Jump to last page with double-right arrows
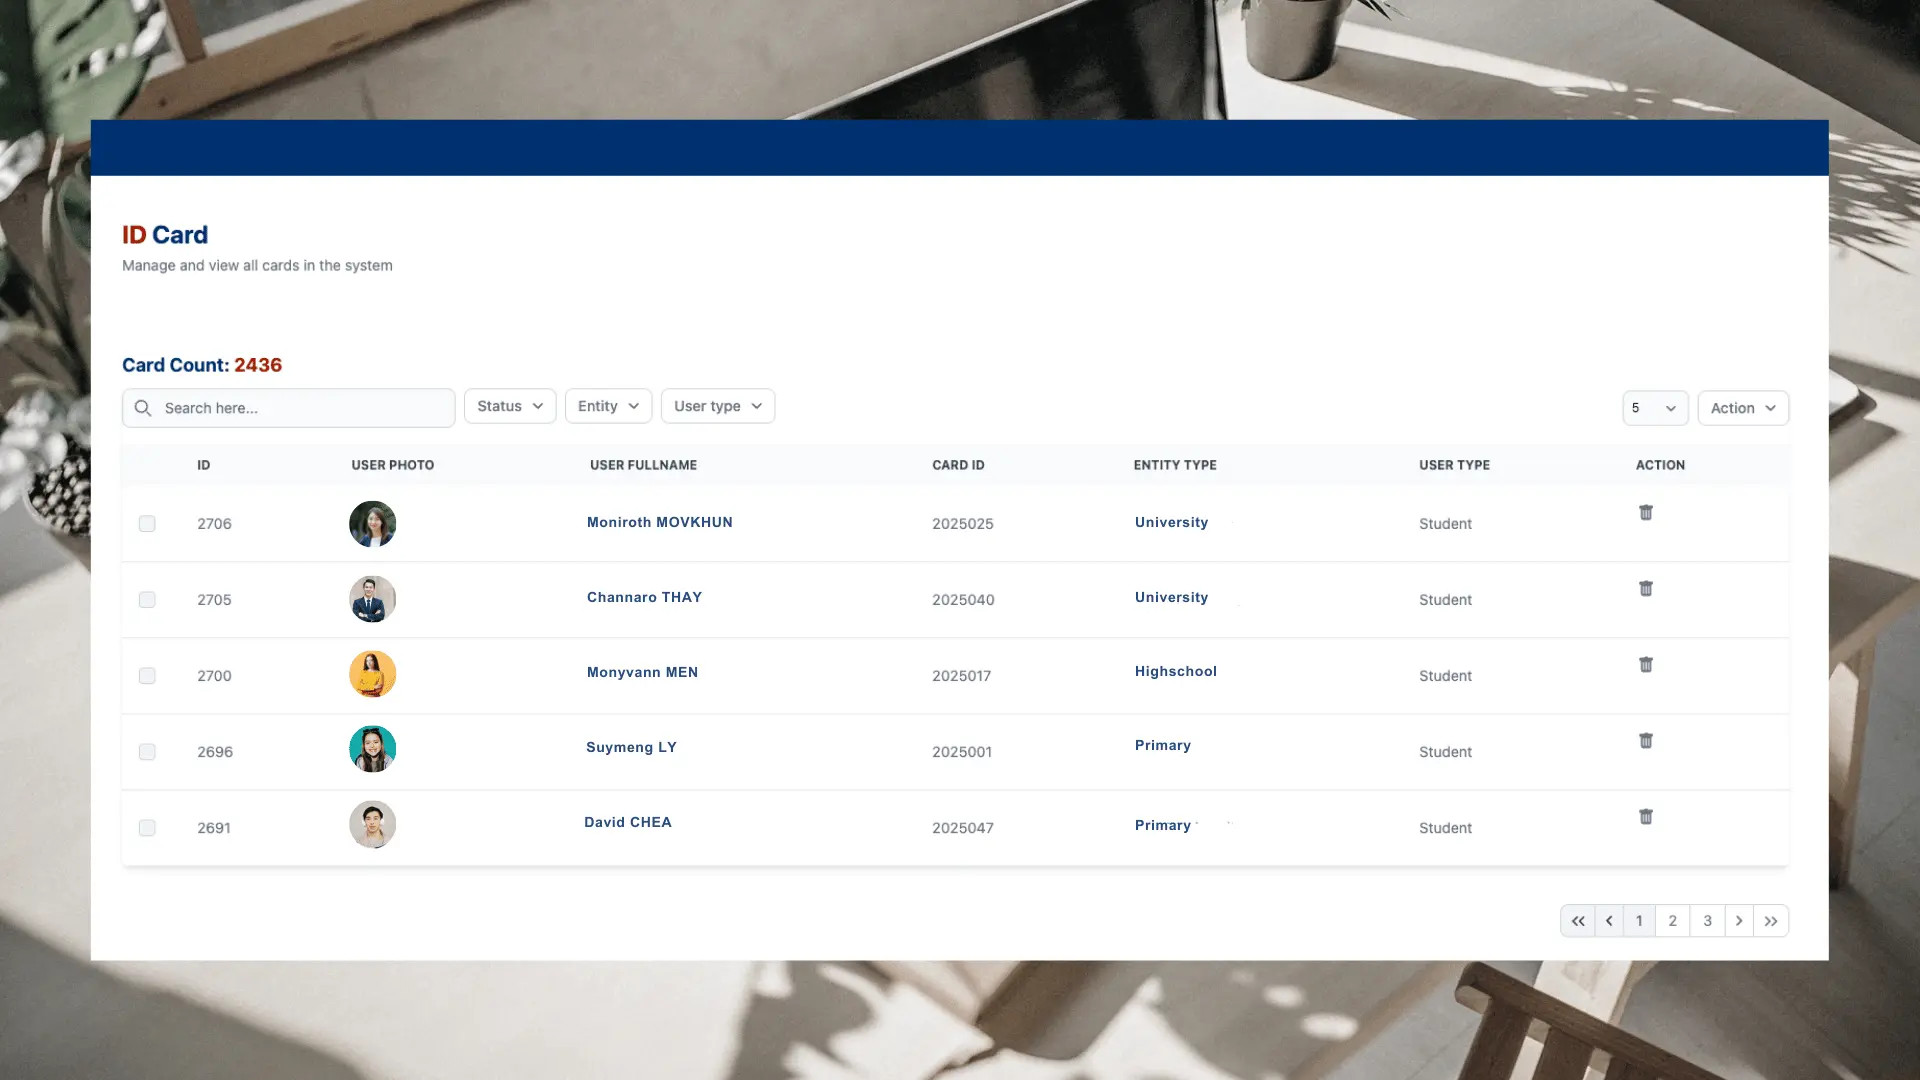This screenshot has height=1080, width=1920. pyautogui.click(x=1771, y=921)
